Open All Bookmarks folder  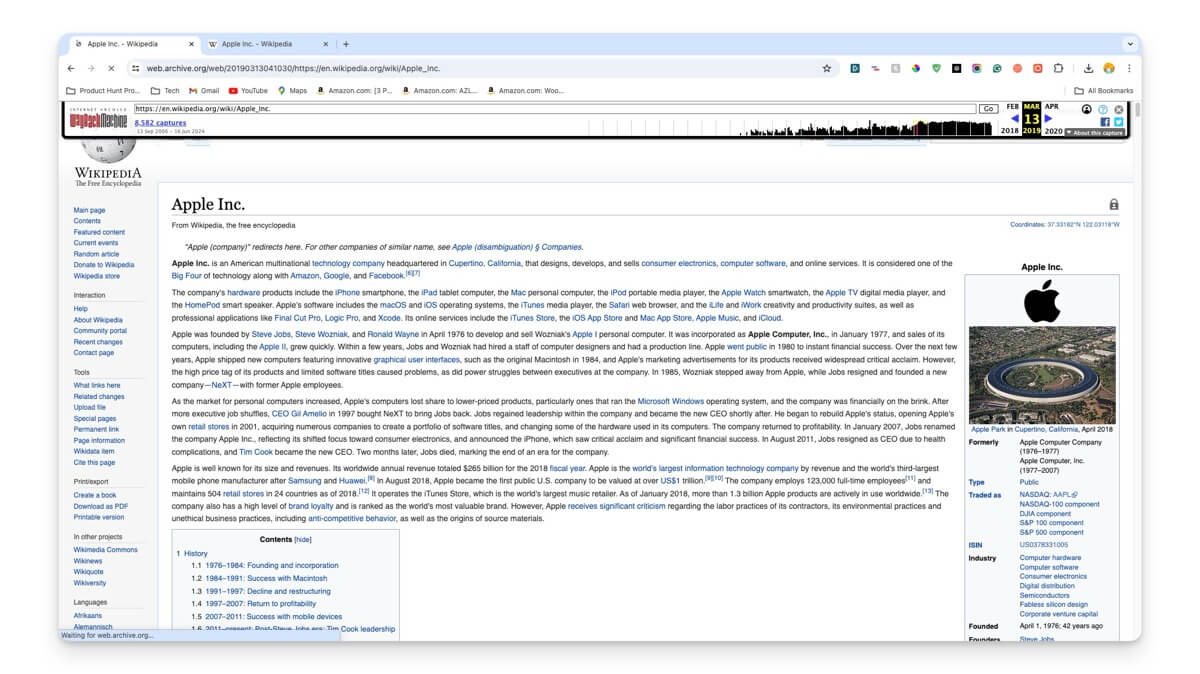pos(1104,90)
